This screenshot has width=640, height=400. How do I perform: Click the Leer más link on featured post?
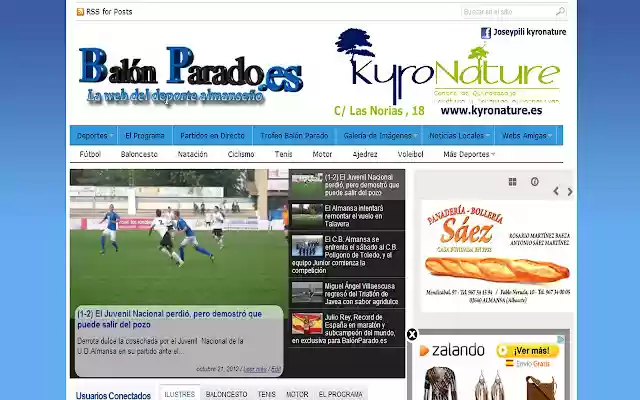255,369
